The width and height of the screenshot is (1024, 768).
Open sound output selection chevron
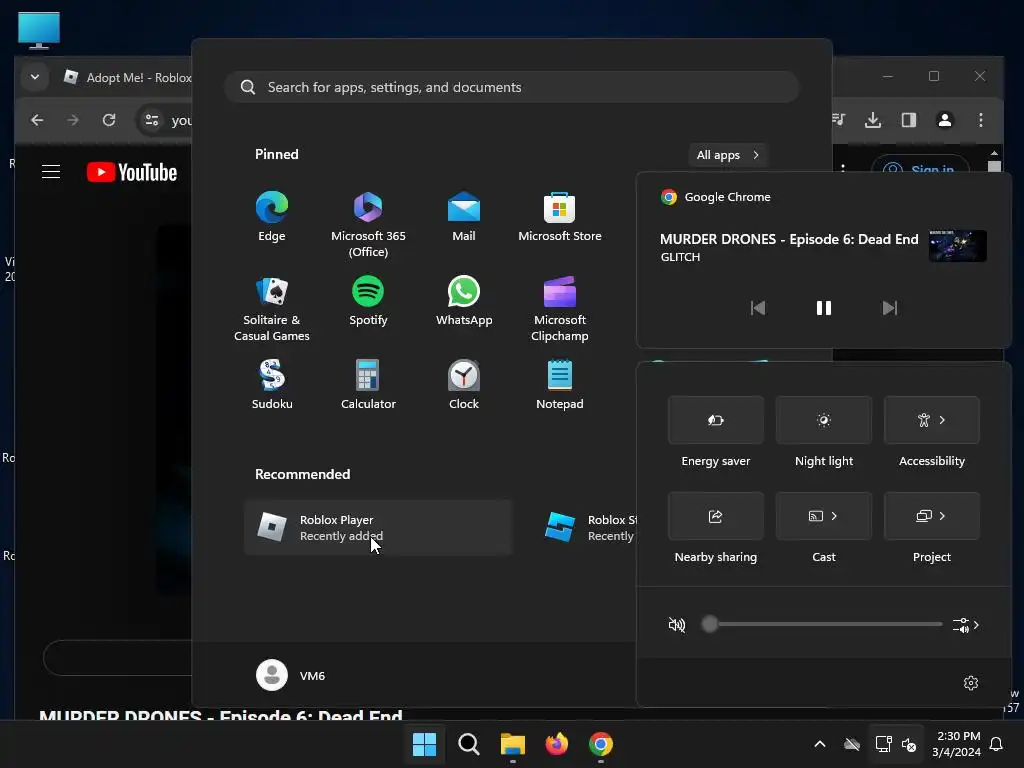tap(967, 625)
